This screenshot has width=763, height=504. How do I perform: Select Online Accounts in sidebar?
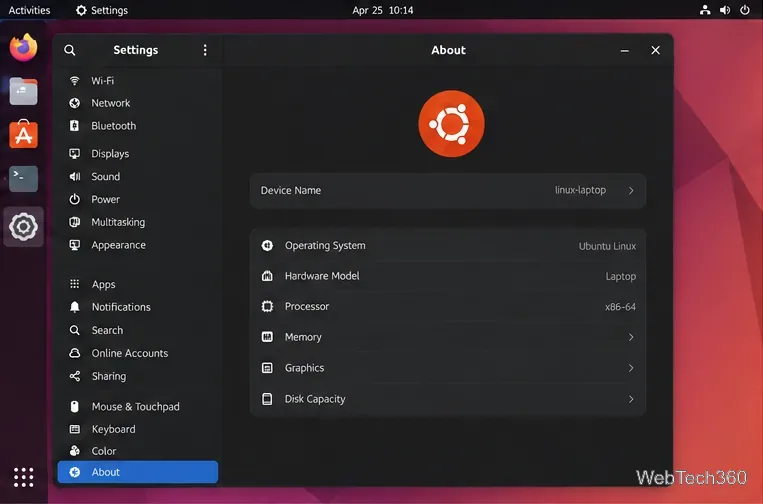138,353
